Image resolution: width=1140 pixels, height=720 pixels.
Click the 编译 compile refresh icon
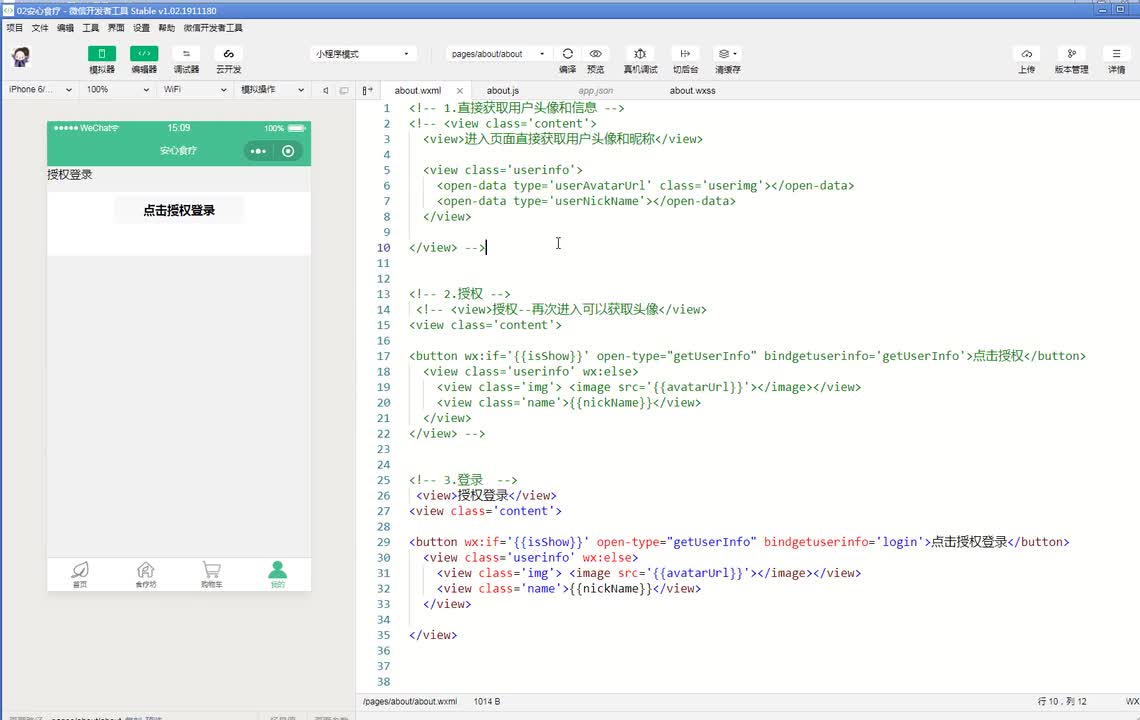click(567, 54)
